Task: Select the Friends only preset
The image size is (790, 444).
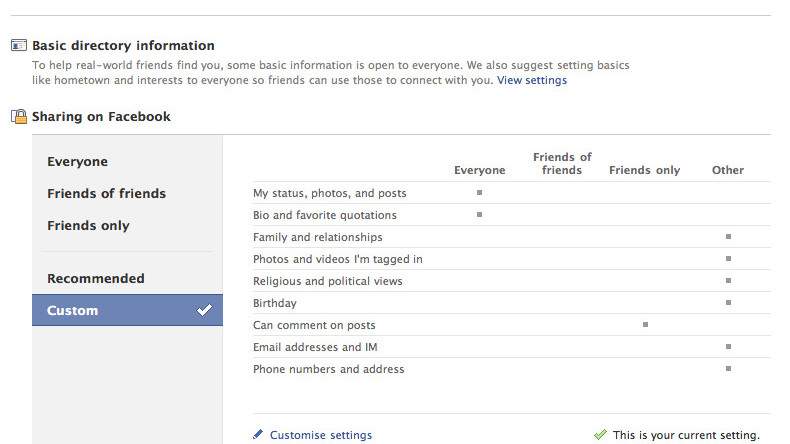Action: click(88, 226)
